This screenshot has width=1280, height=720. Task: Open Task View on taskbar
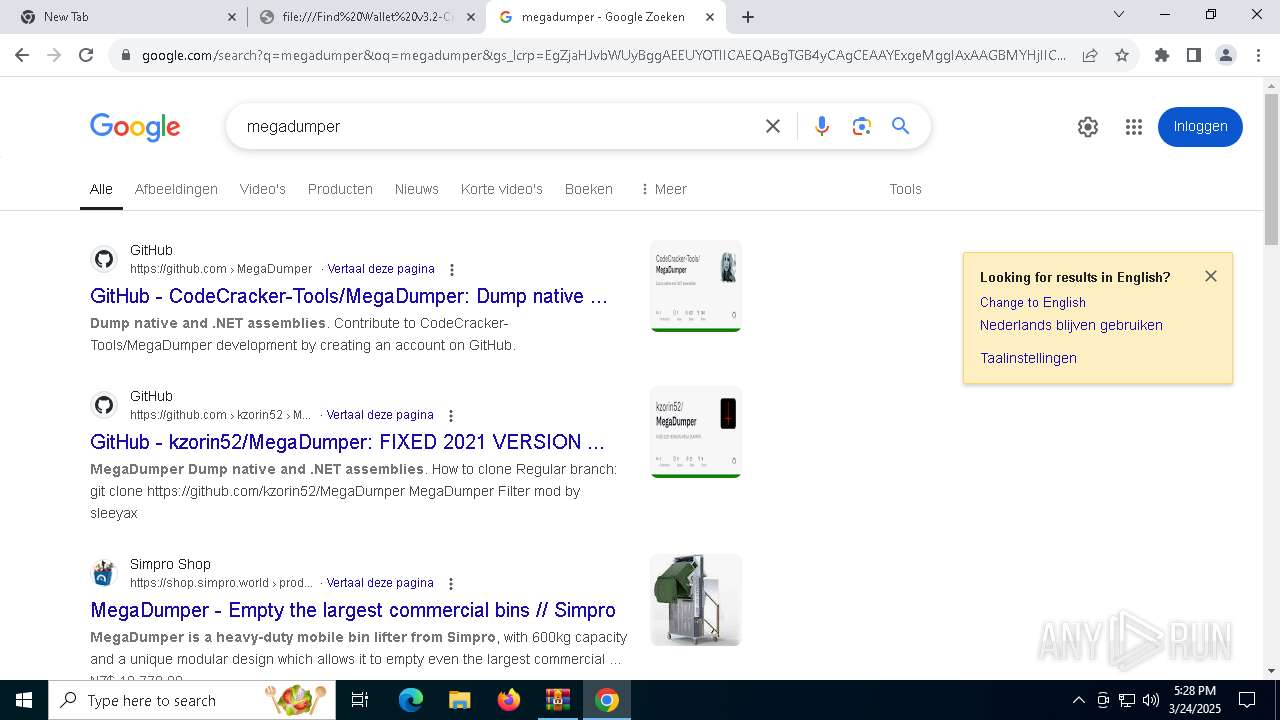pyautogui.click(x=360, y=700)
